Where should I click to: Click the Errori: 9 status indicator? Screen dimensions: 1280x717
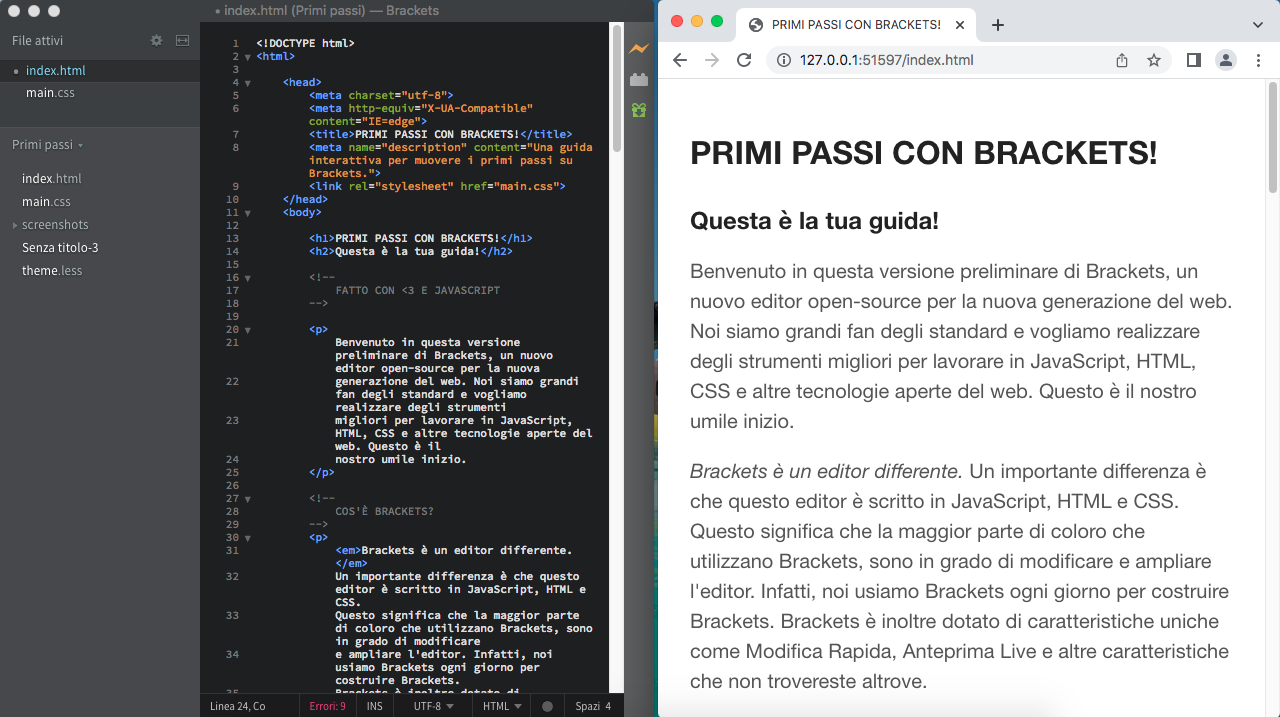(x=327, y=706)
